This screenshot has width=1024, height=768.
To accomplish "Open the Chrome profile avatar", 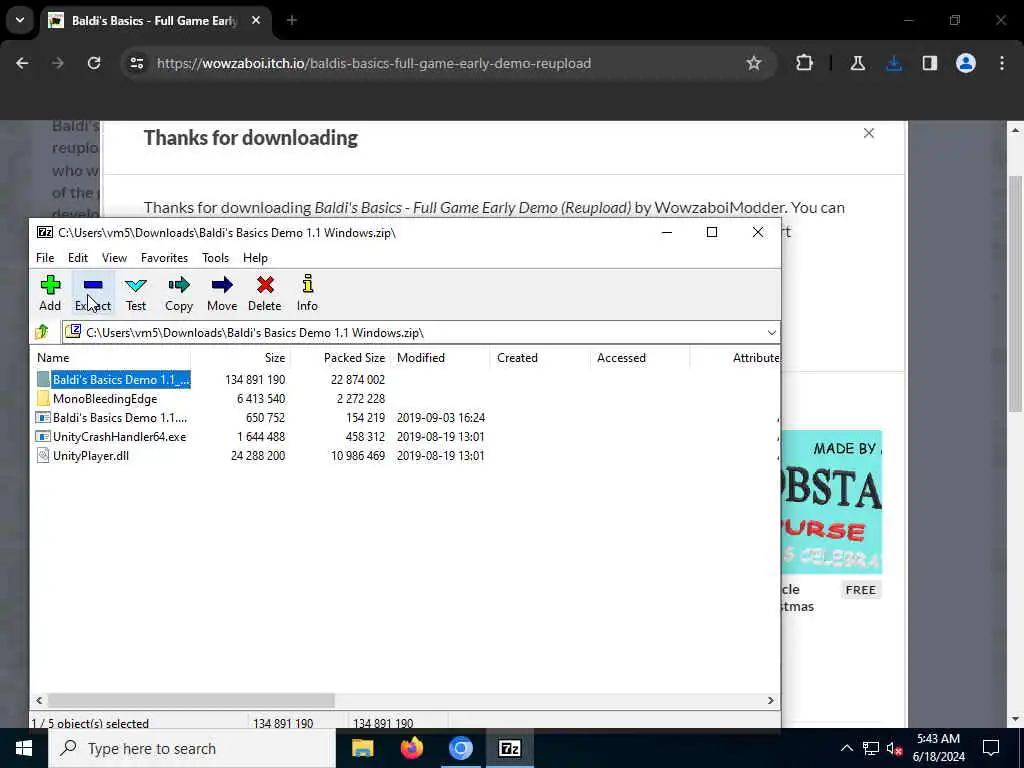I will (x=966, y=63).
